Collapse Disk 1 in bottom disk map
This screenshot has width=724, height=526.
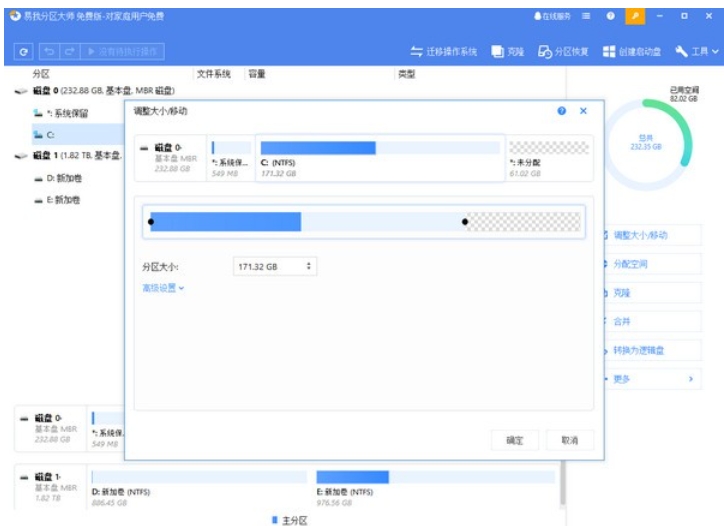pos(24,477)
